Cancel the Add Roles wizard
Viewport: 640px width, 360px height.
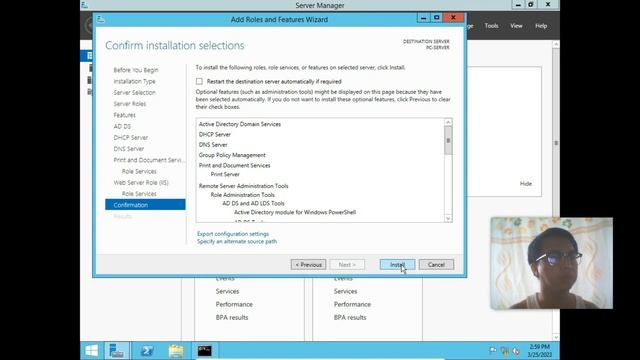click(x=436, y=264)
